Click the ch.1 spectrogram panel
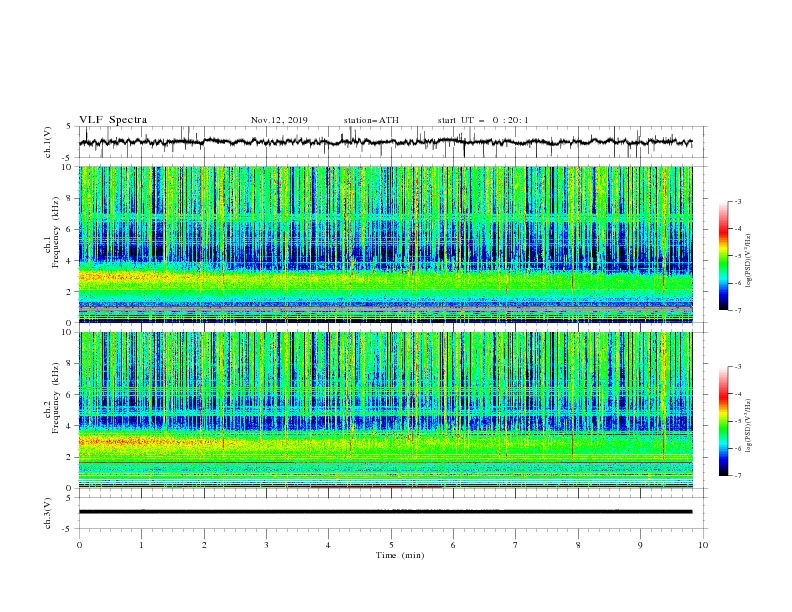Screen dimensions: 792x612 (385, 244)
